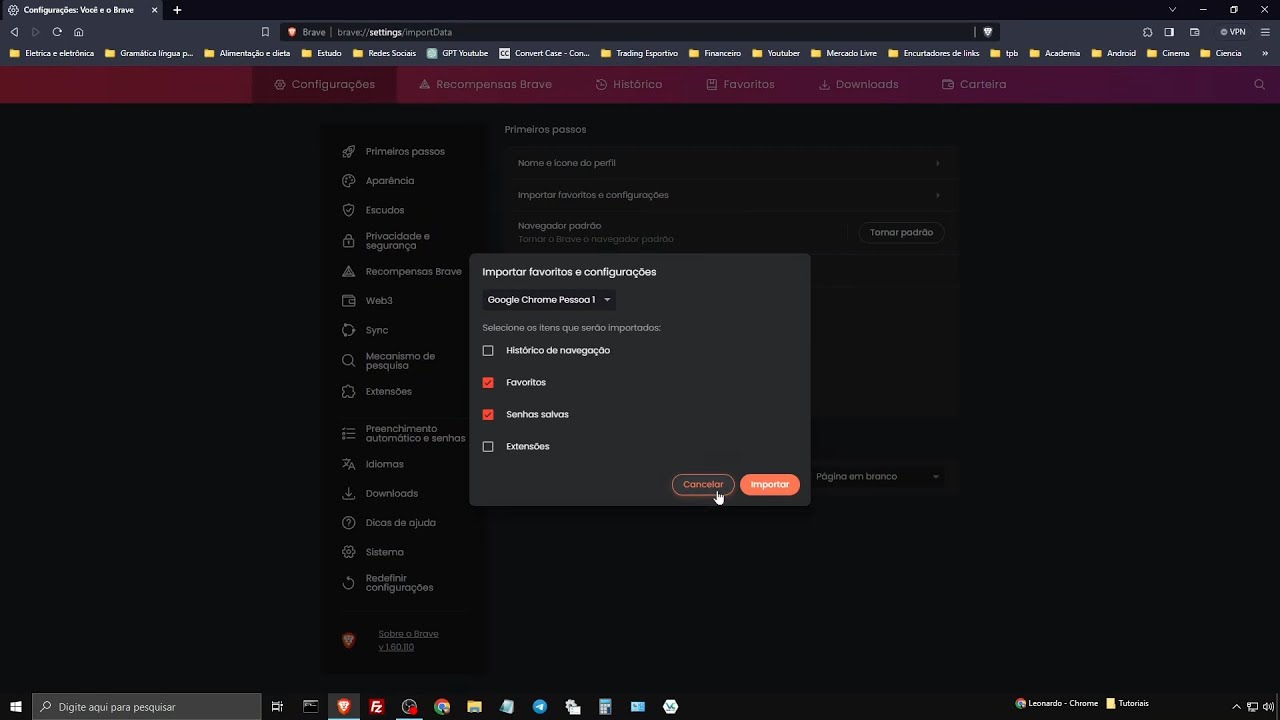Open the Downloads top tab
Image resolution: width=1280 pixels, height=720 pixels.
point(858,85)
